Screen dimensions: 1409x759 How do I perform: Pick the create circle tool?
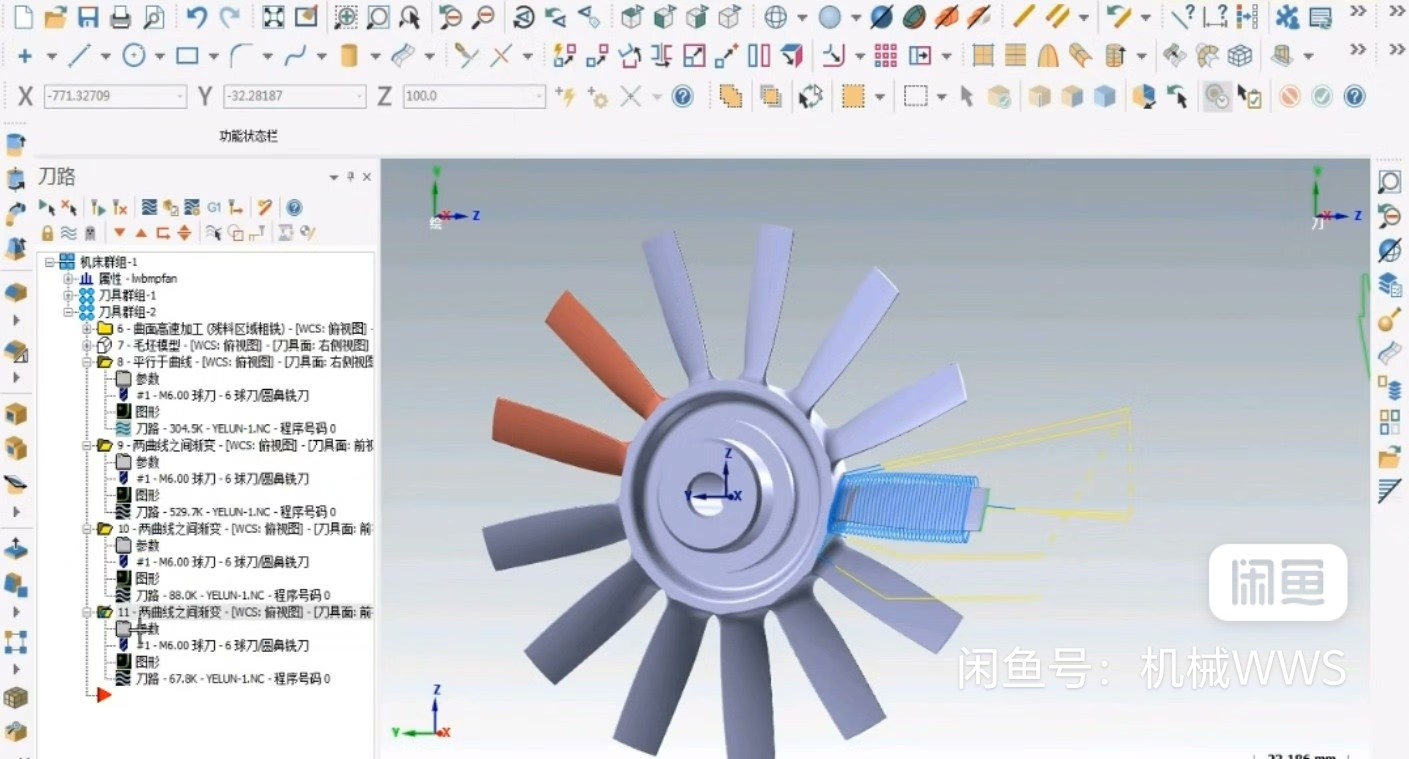pos(134,56)
